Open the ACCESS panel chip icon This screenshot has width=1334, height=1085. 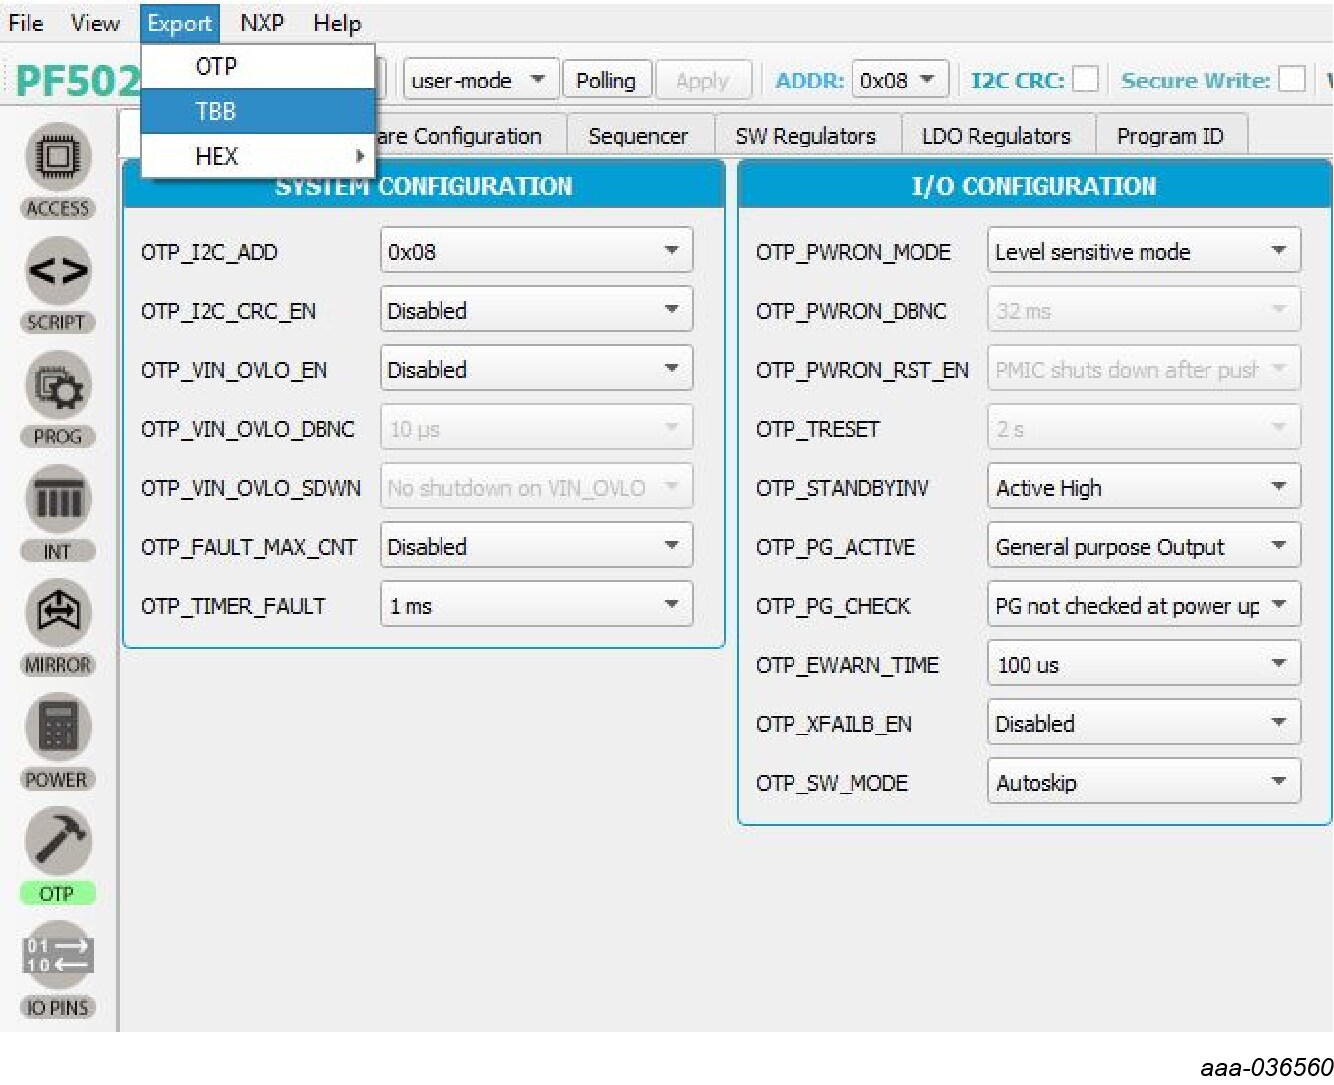(57, 158)
